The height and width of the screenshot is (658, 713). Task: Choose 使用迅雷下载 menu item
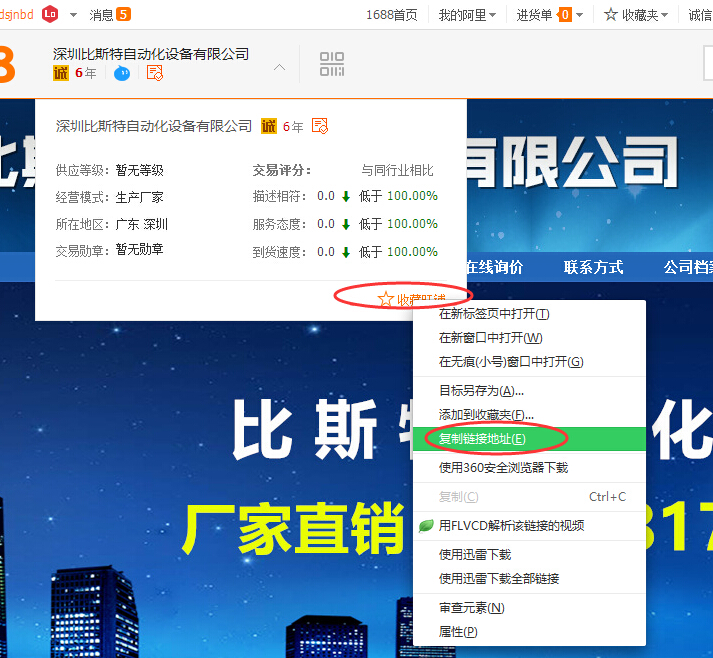pos(529,555)
